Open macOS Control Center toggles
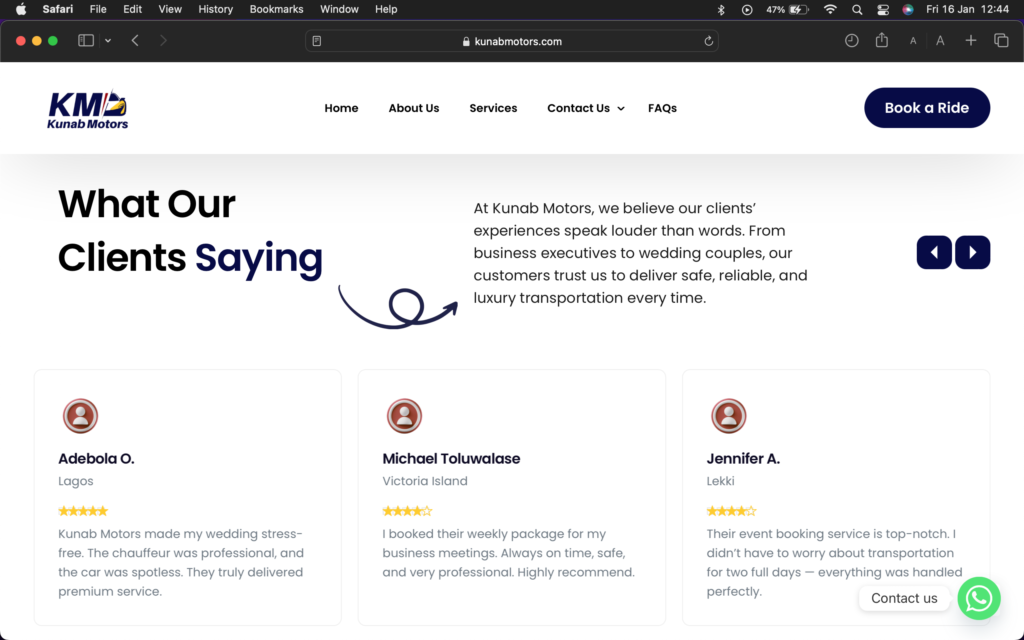The width and height of the screenshot is (1024, 640). tap(883, 10)
